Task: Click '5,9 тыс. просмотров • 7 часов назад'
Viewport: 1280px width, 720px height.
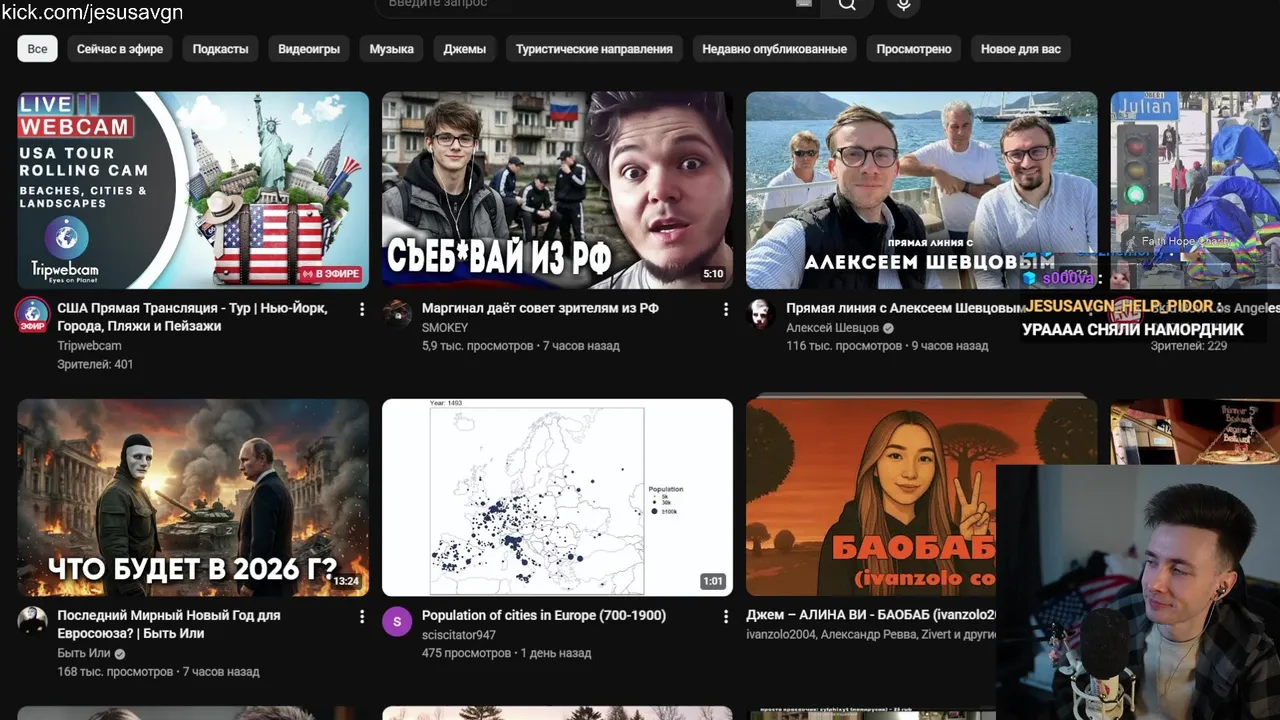Action: pos(521,346)
